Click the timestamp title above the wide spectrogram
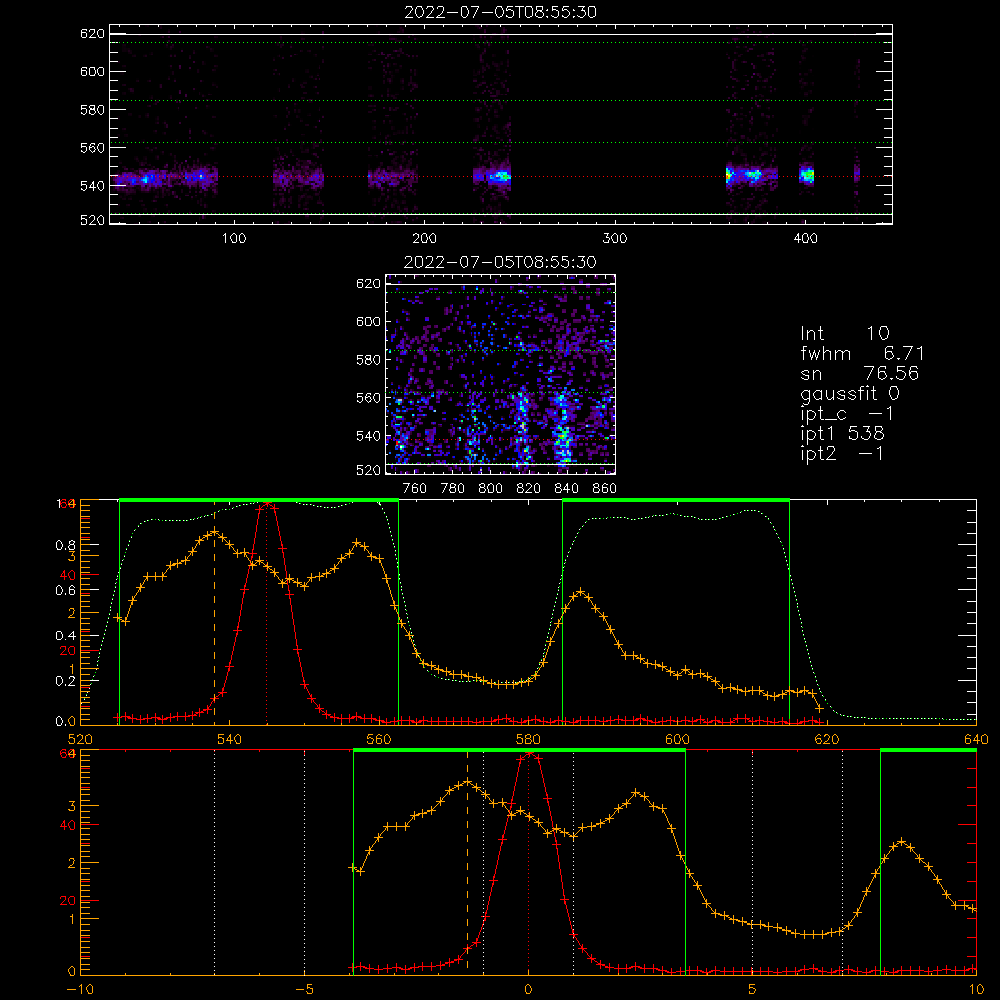The width and height of the screenshot is (1000, 1000). (x=500, y=12)
